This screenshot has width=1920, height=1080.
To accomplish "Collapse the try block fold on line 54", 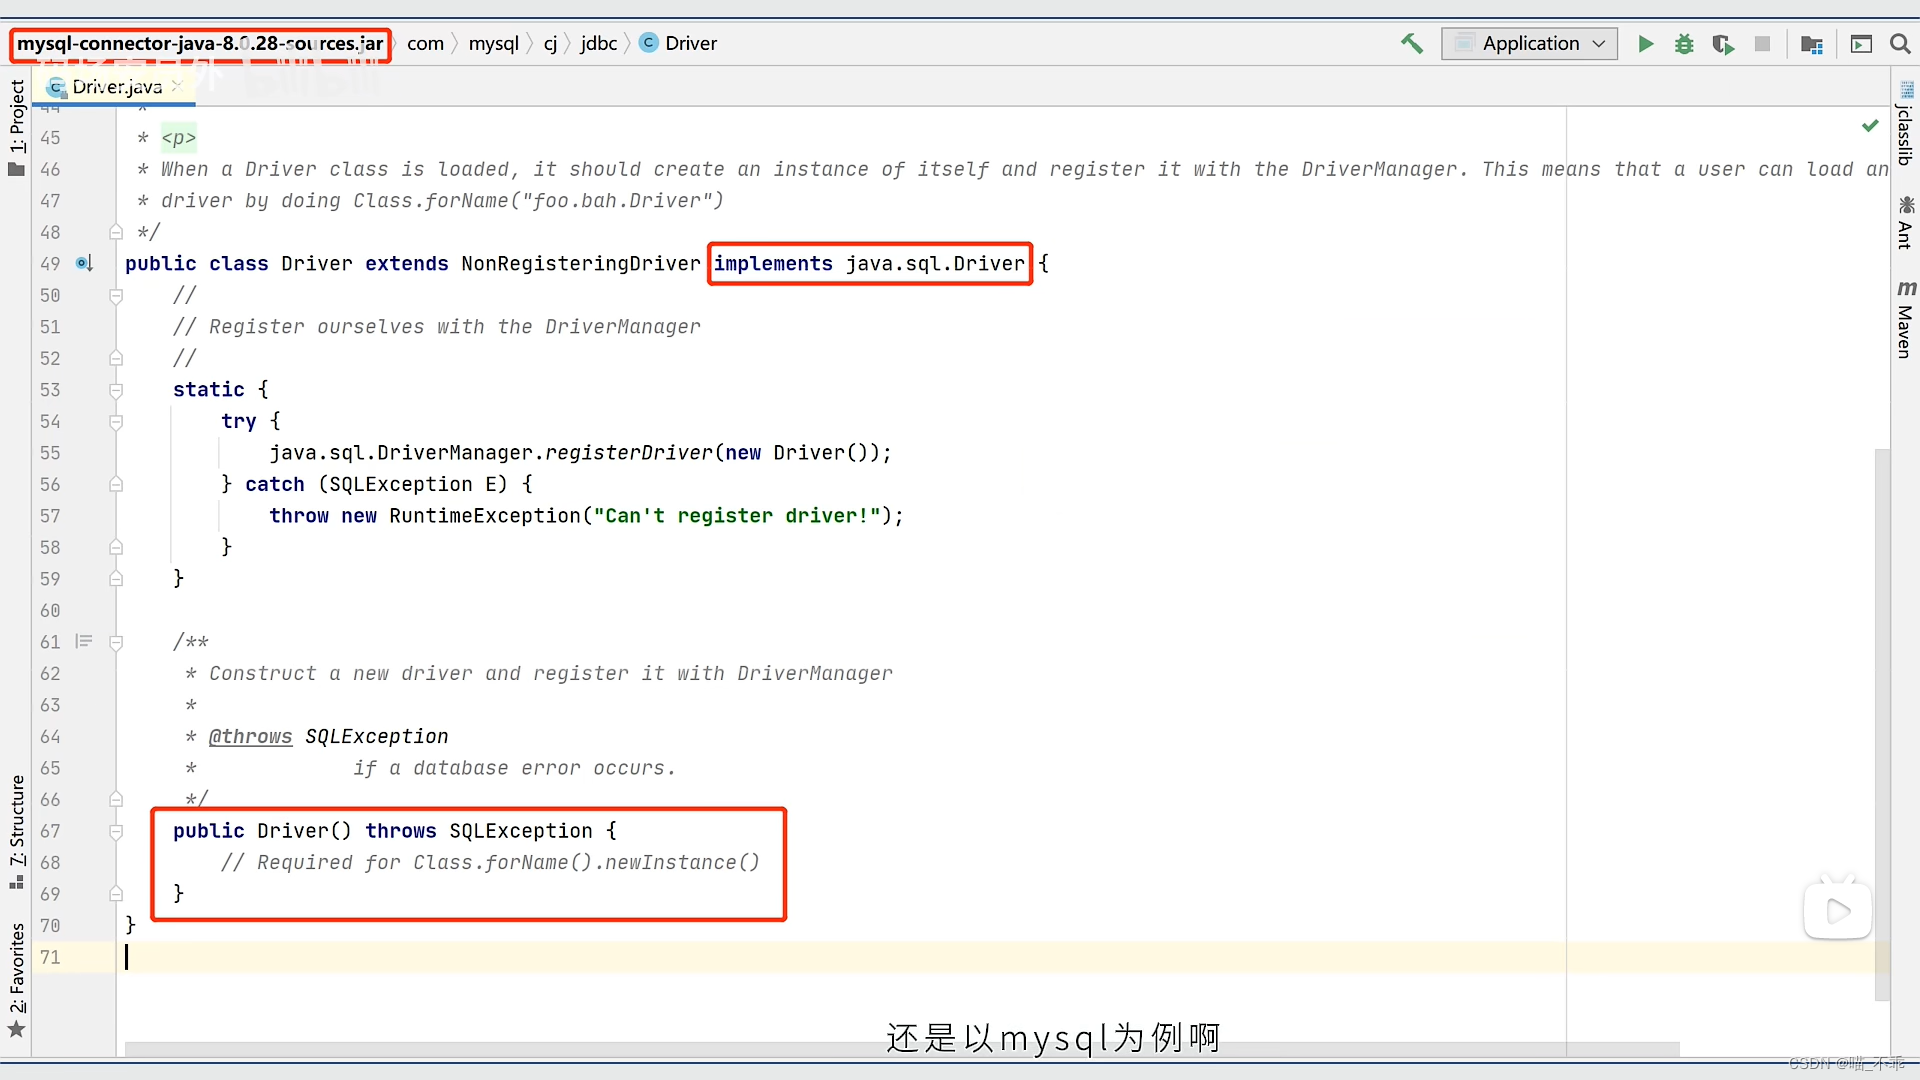I will click(116, 422).
